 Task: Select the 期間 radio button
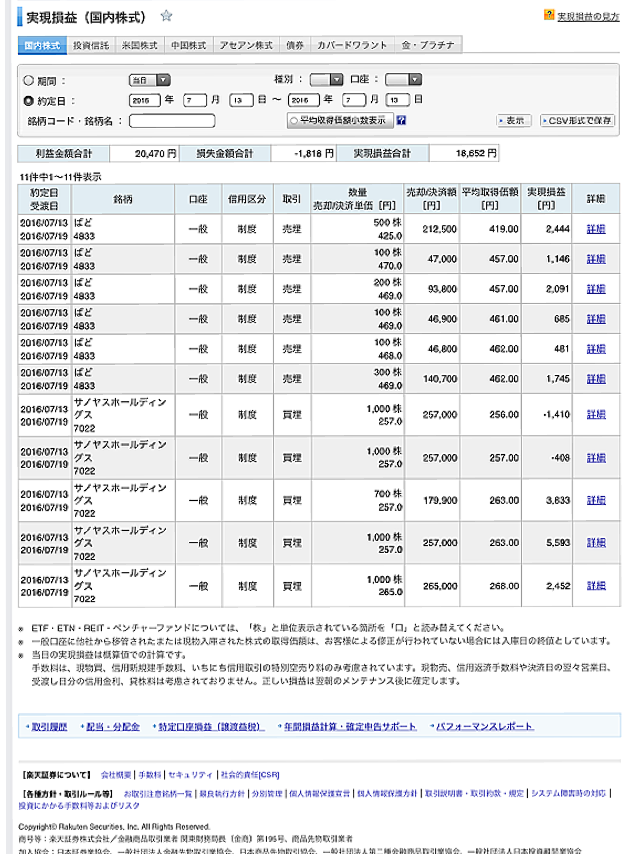(28, 80)
